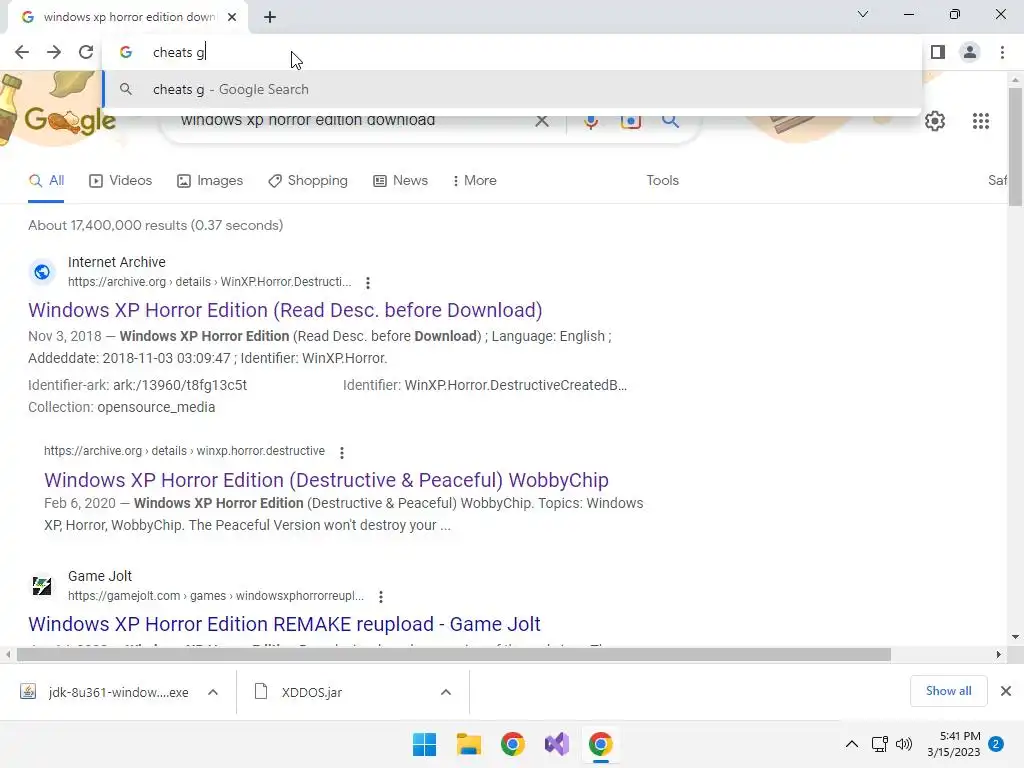This screenshot has height=768, width=1024.
Task: Open a new browser tab
Action: pos(270,17)
